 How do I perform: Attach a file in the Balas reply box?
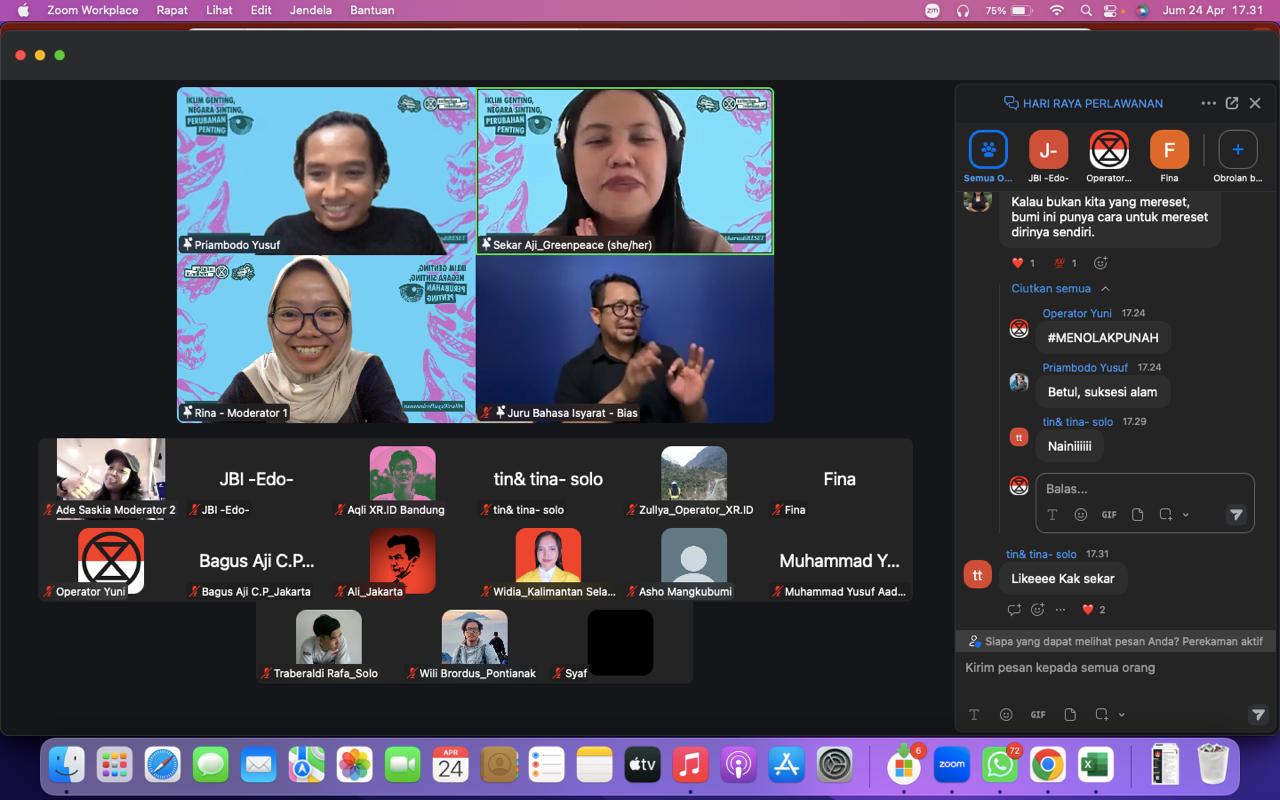click(x=1137, y=514)
